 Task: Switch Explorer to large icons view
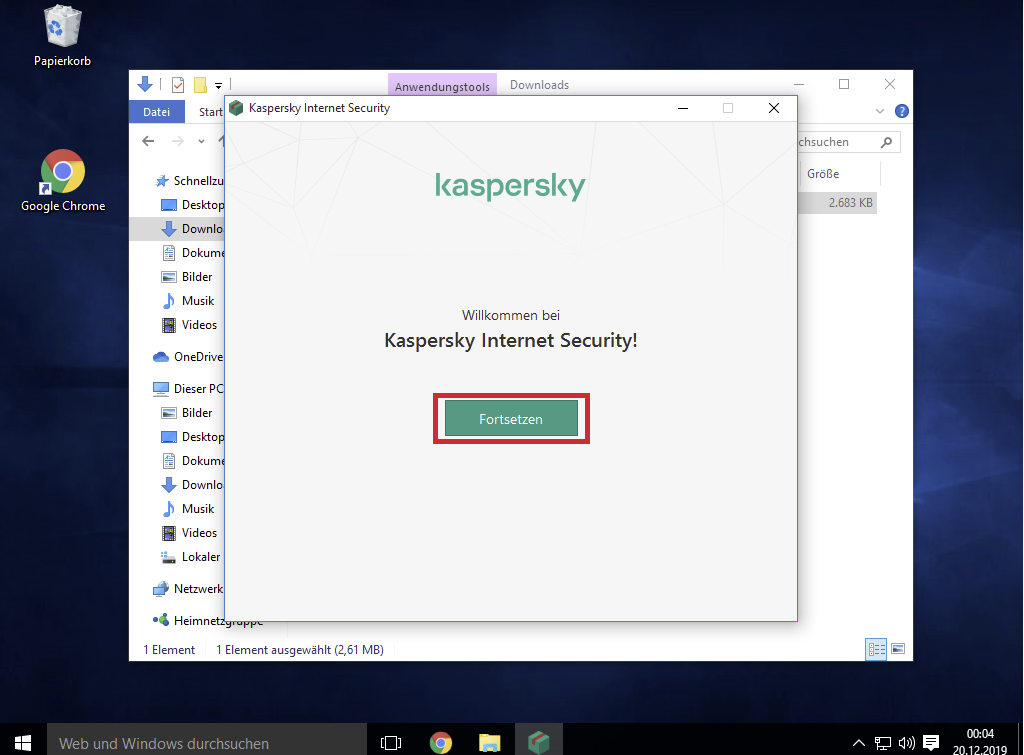tap(898, 649)
